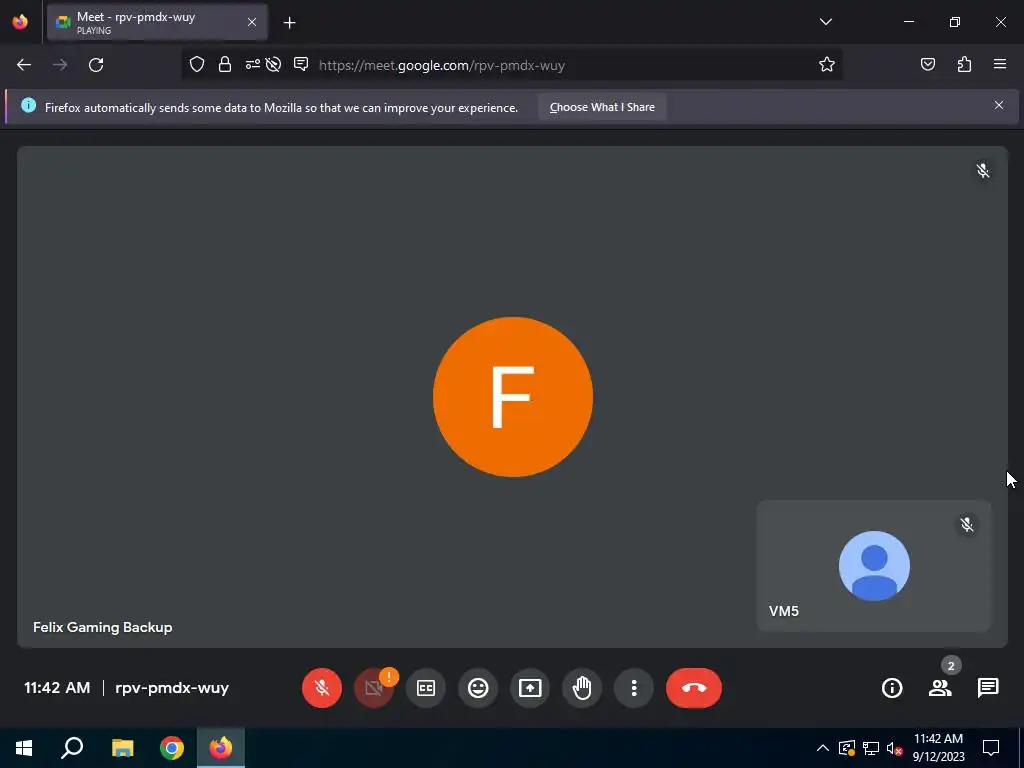Open the tracking protection shield icon
Screen dimensions: 1024x768
click(x=197, y=64)
